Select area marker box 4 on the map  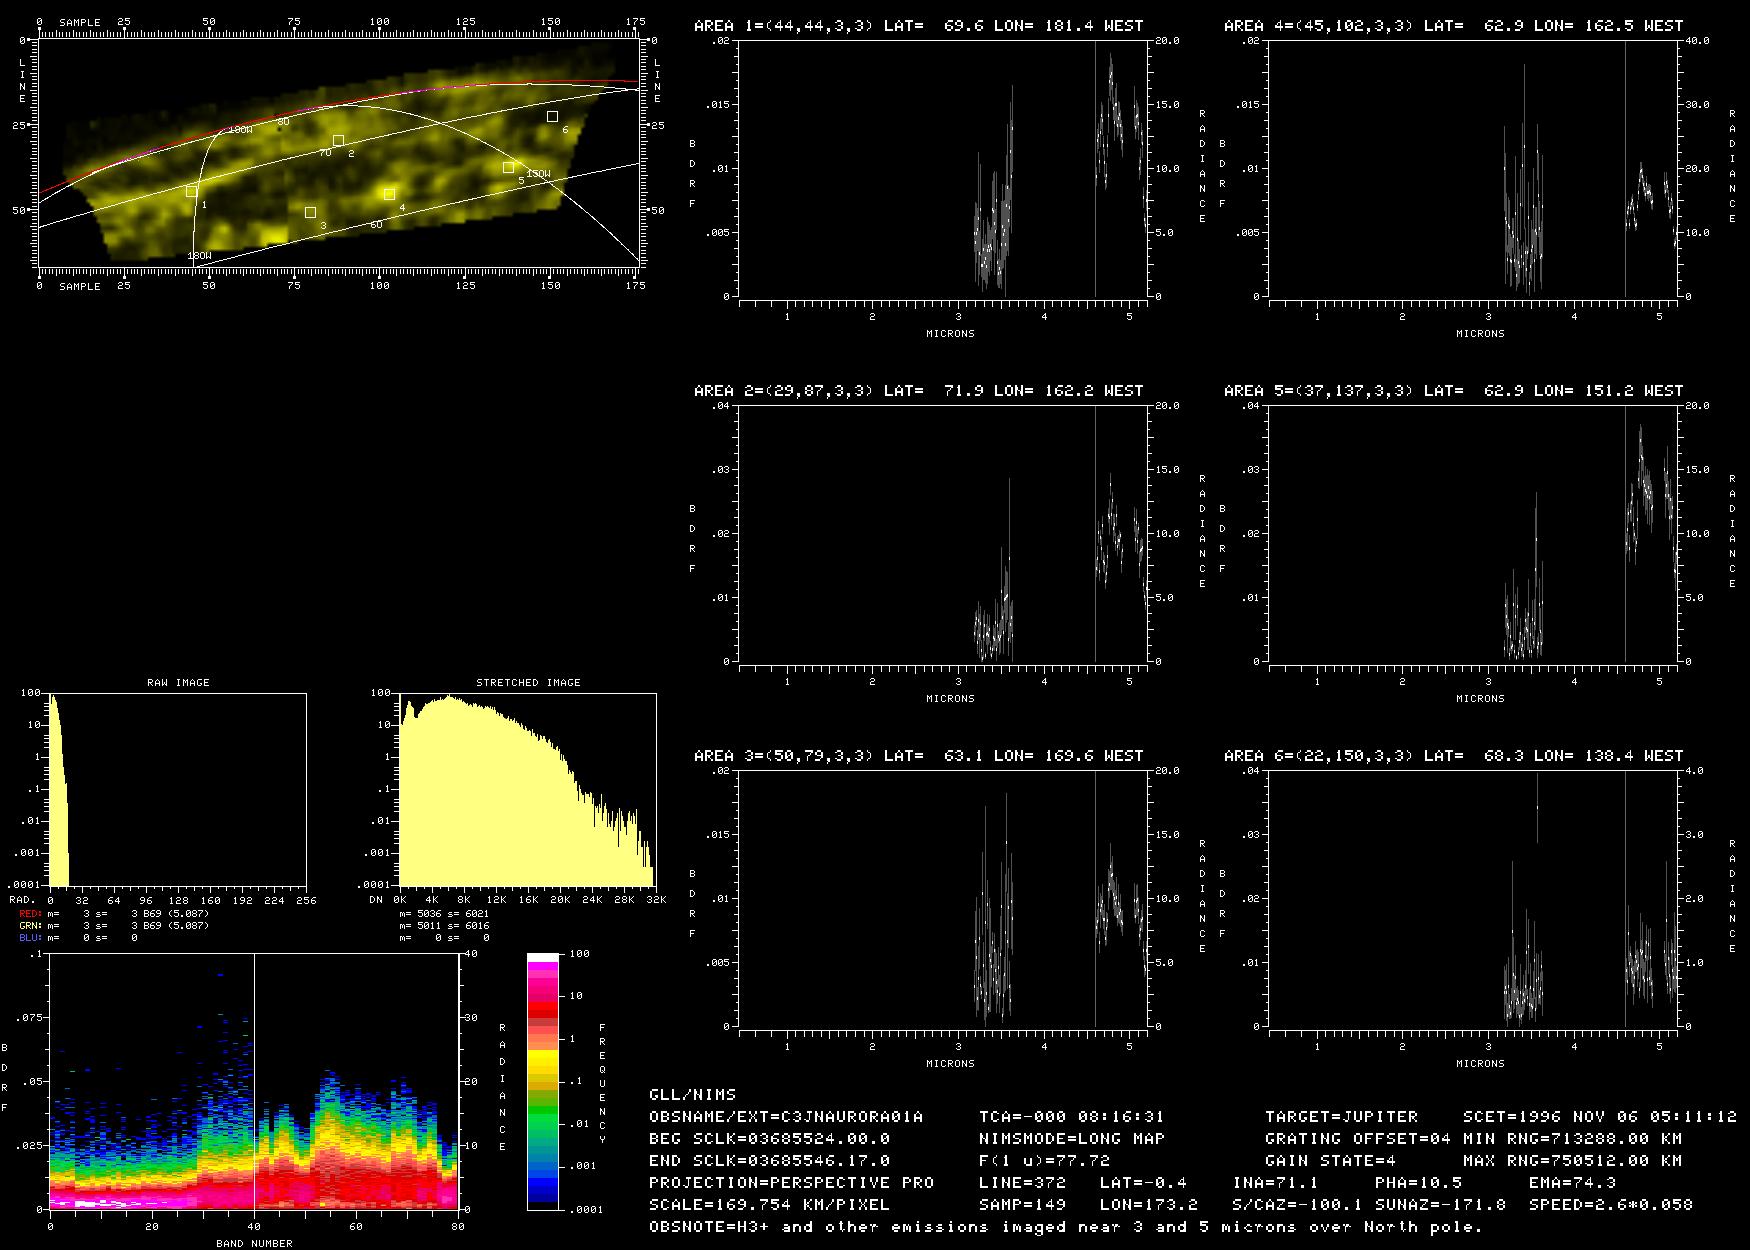[x=389, y=194]
